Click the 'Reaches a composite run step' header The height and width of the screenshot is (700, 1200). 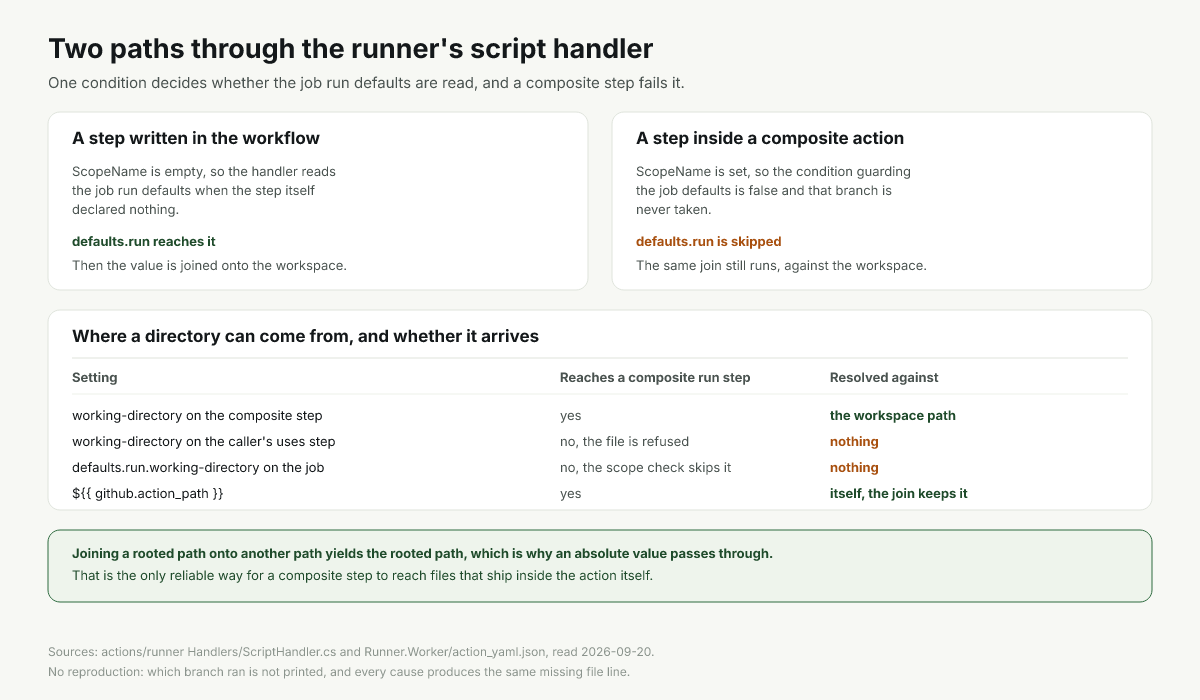click(x=655, y=378)
